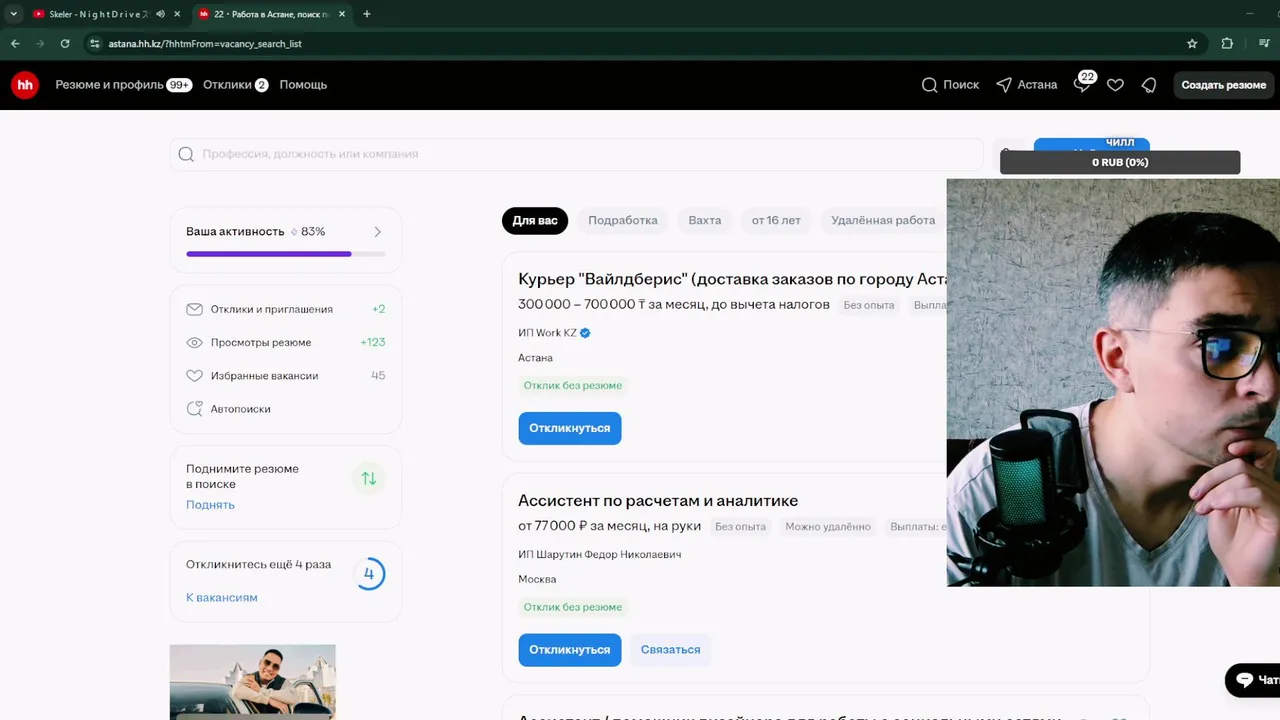Open the ИП Шарутин Федор Николаевич employer link

pos(599,555)
